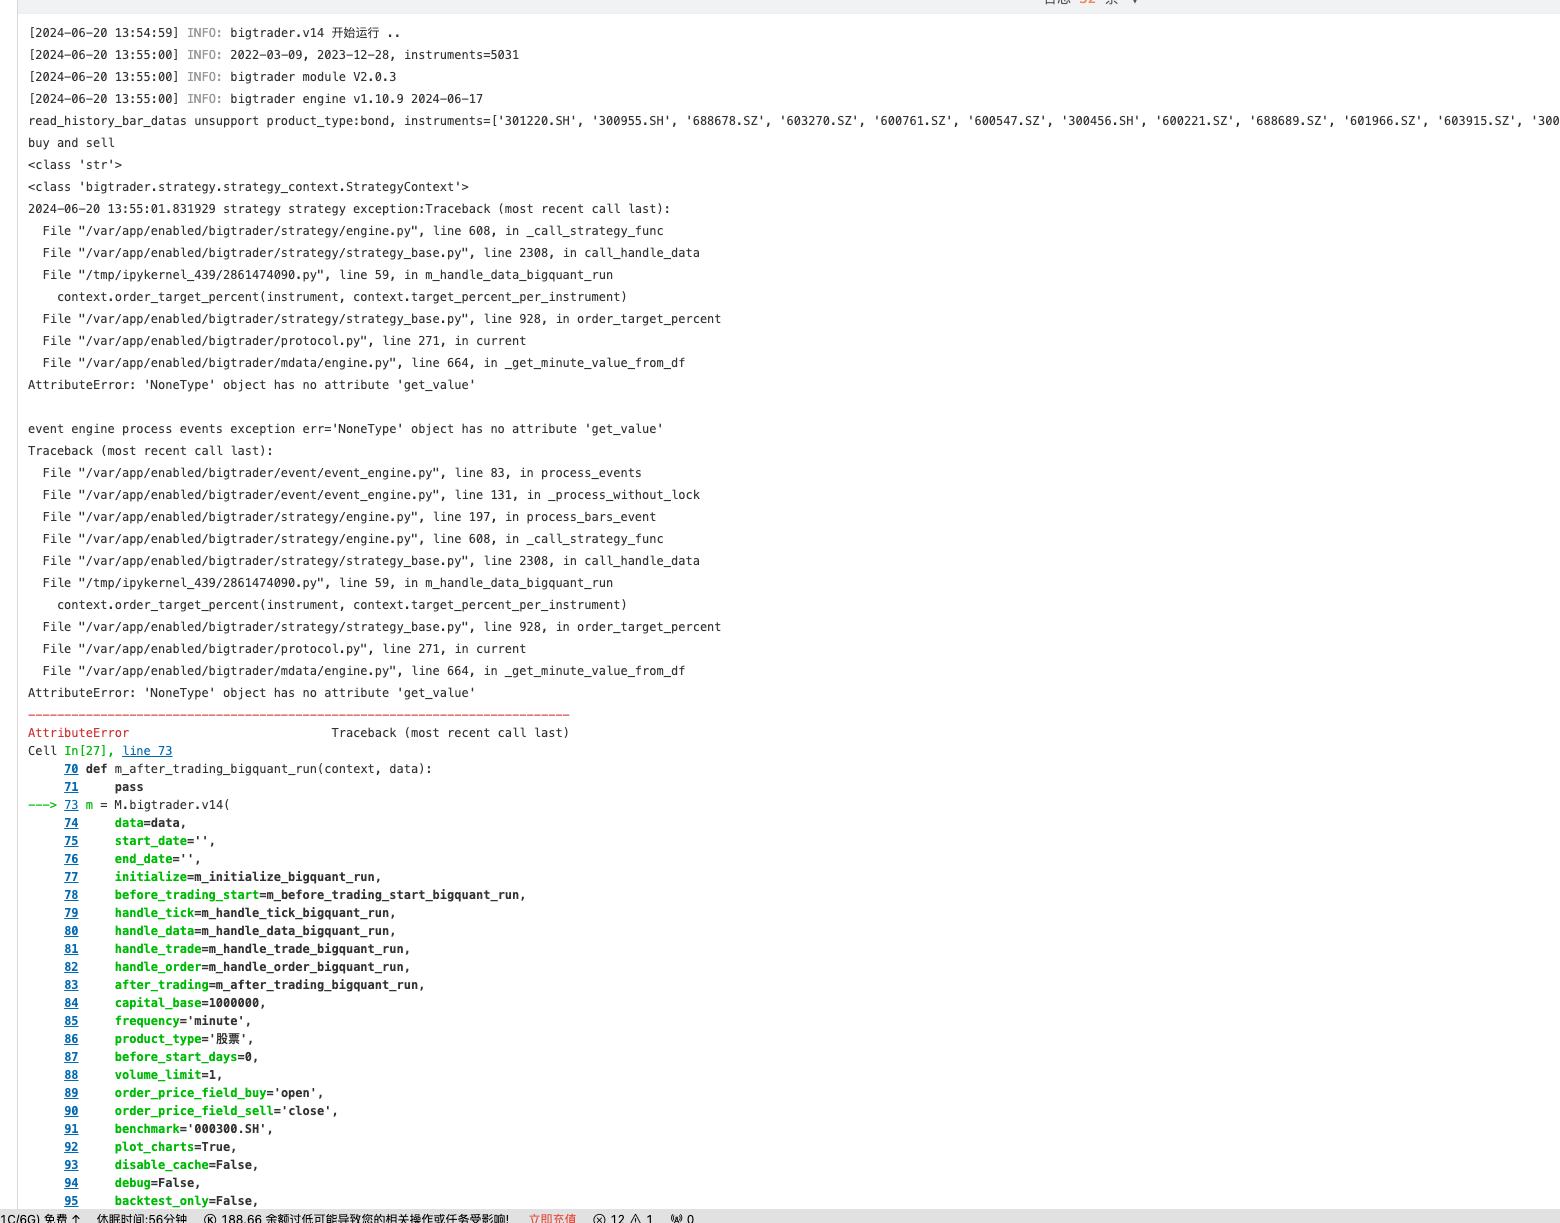Click line number 94 beside debug=False
Image resolution: width=1560 pixels, height=1223 pixels.
[71, 1183]
